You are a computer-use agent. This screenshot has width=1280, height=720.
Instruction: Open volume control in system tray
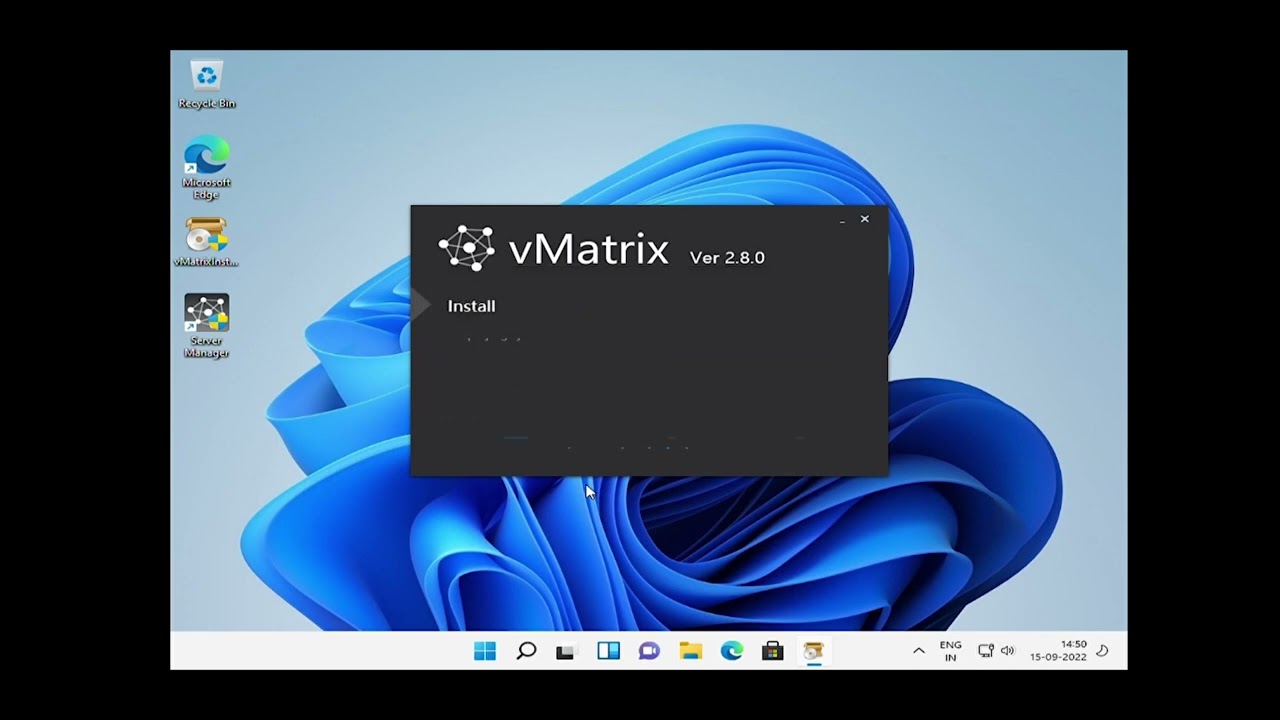coord(1007,651)
